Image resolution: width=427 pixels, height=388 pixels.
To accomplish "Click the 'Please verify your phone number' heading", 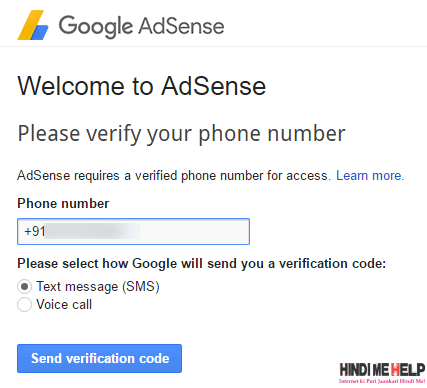I will [181, 134].
